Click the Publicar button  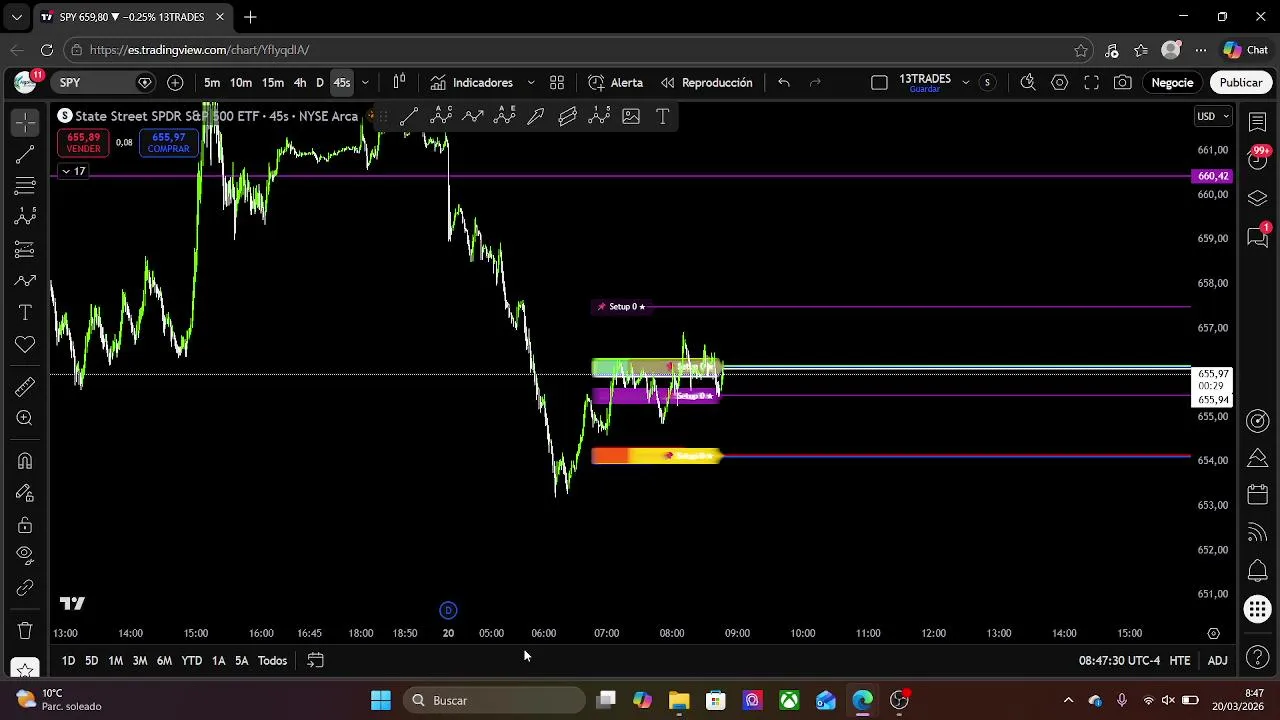1240,83
